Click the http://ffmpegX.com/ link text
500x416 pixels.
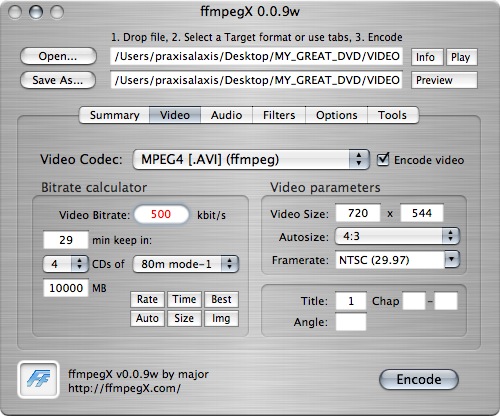[x=124, y=388]
